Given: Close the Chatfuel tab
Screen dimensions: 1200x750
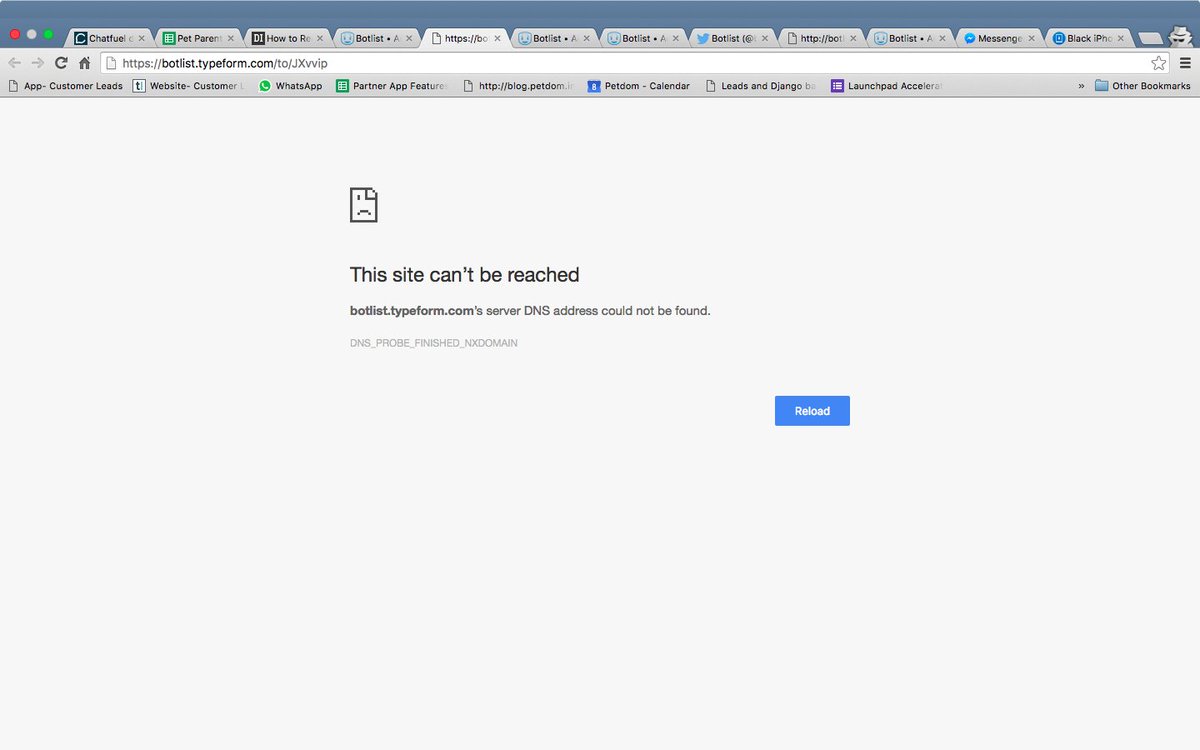Looking at the screenshot, I should pos(141,39).
